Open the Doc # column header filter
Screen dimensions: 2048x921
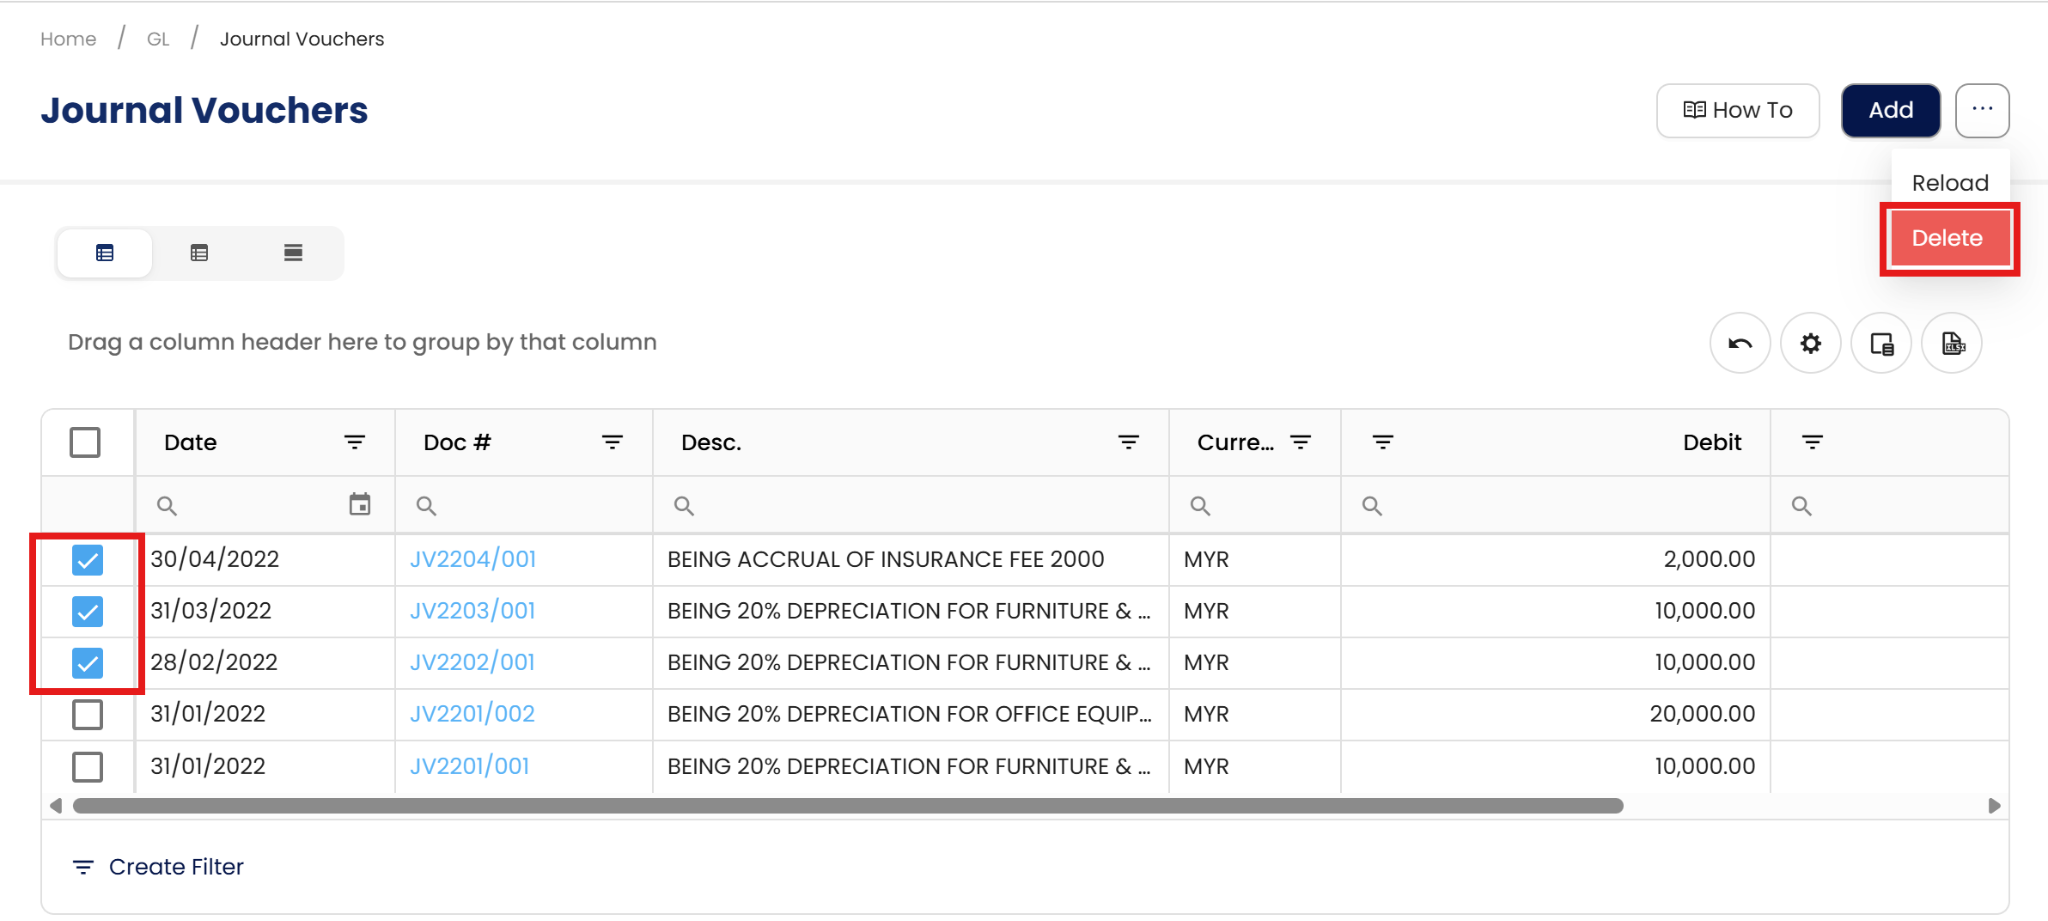click(x=612, y=442)
